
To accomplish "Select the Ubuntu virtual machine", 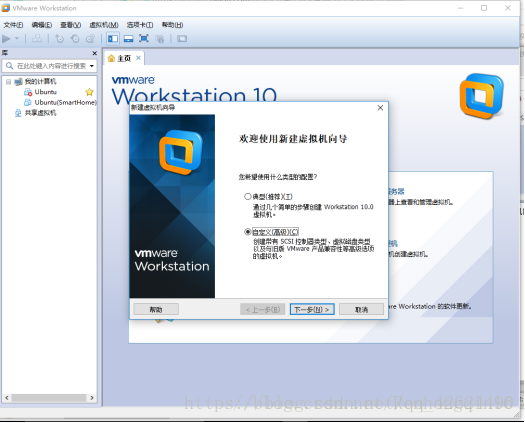I will pyautogui.click(x=46, y=92).
